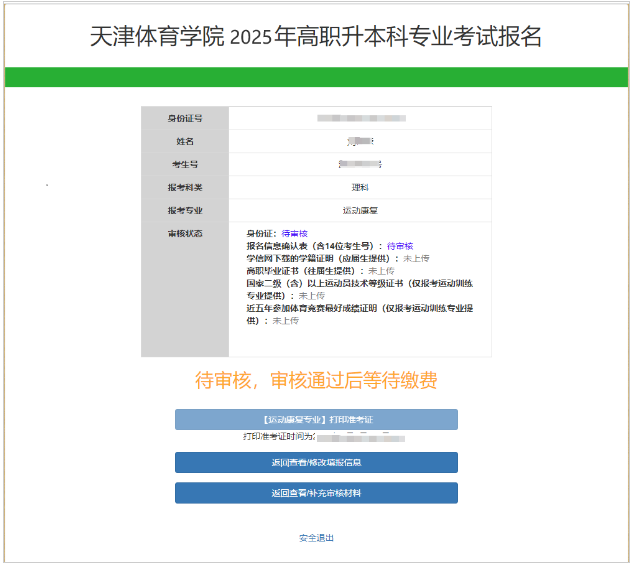This screenshot has width=637, height=568.
Task: Click the orange 待审核，审核通过后等待缴费 notice
Action: click(x=318, y=383)
